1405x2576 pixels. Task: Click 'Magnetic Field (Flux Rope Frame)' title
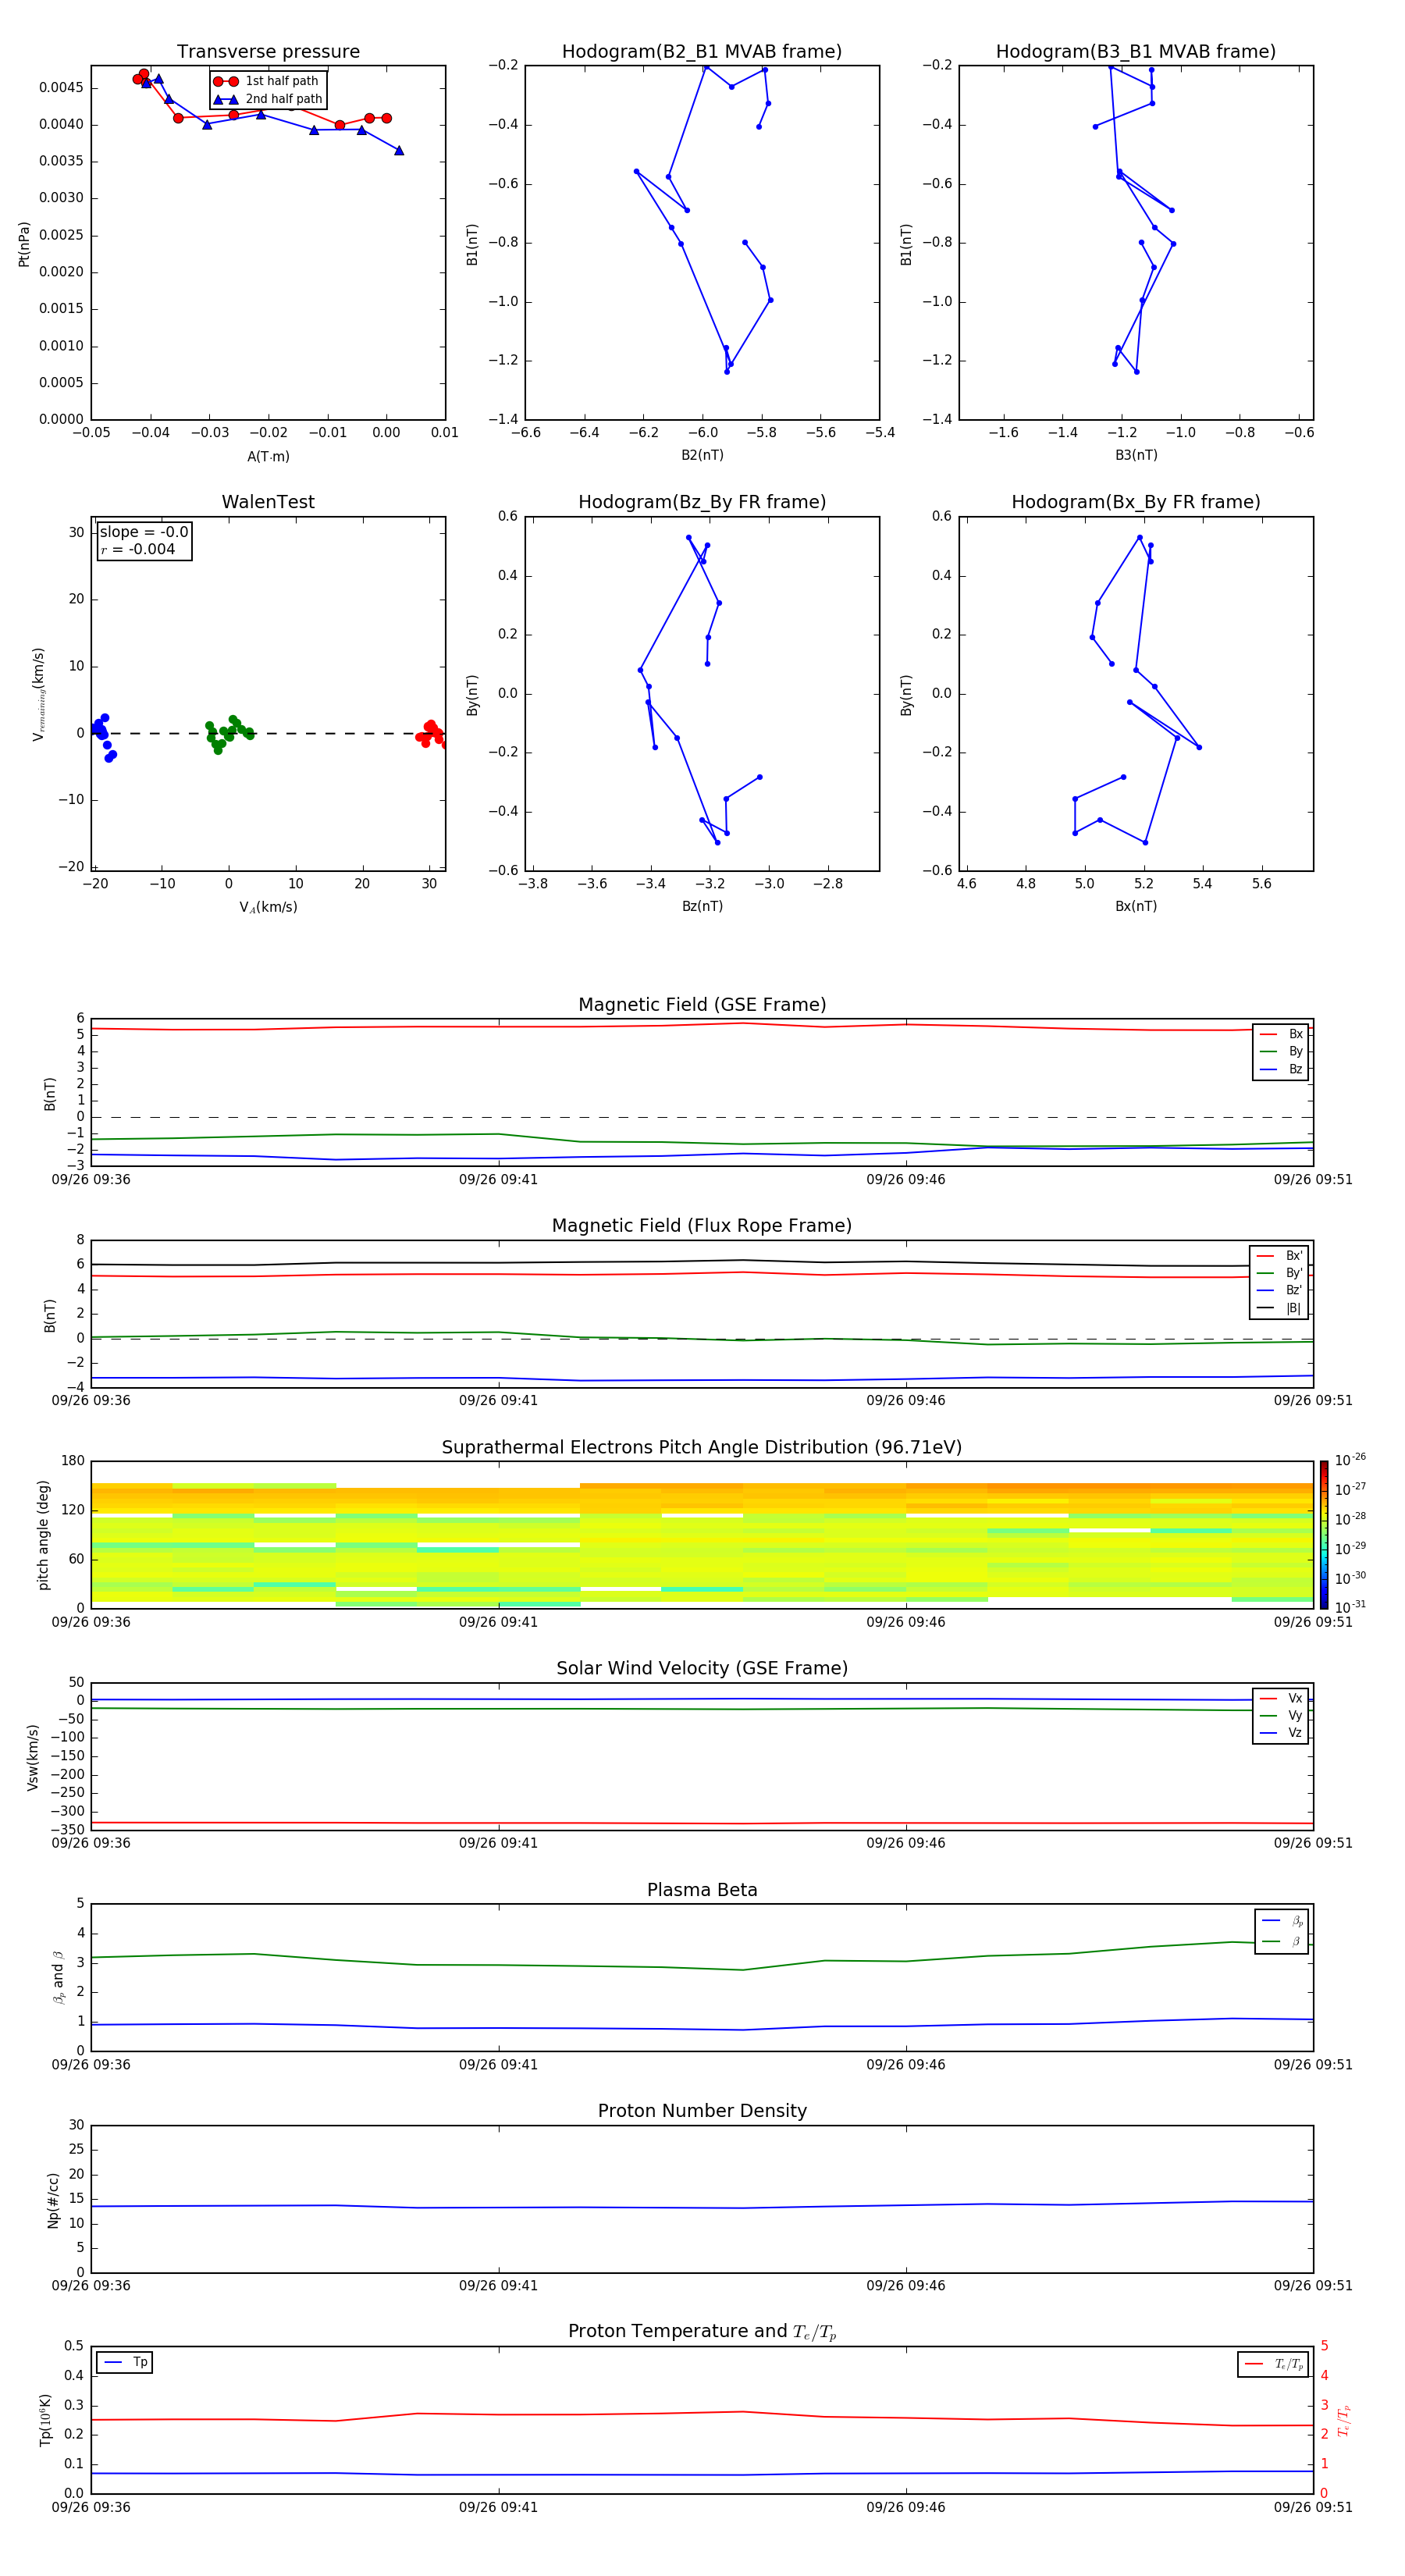[702, 1226]
